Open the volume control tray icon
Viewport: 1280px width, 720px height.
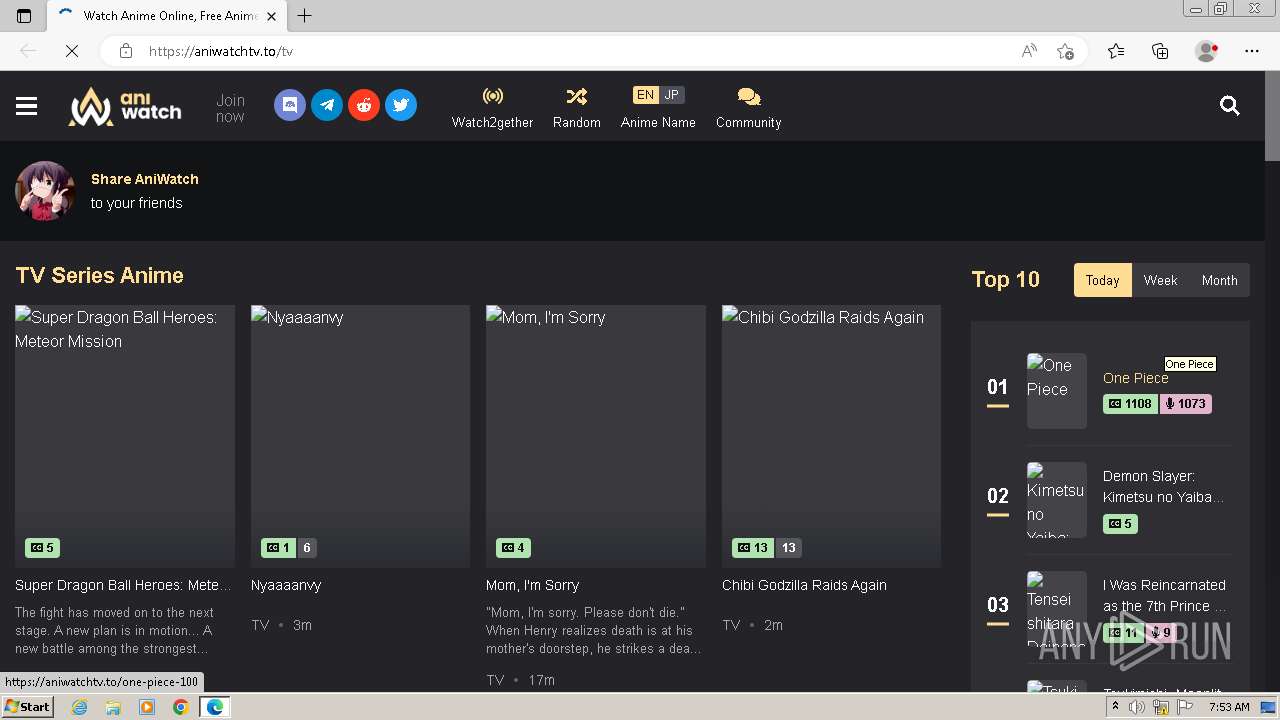1137,707
